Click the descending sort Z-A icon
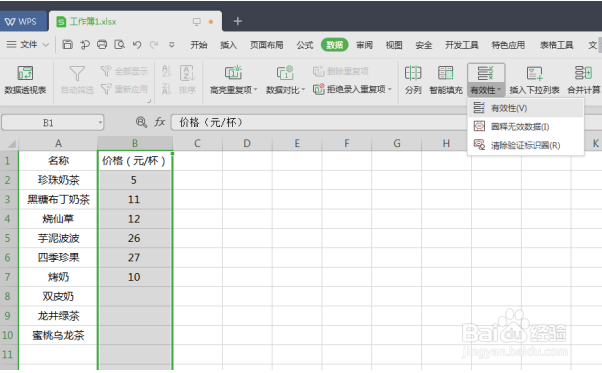This screenshot has height=373, width=602. click(166, 89)
